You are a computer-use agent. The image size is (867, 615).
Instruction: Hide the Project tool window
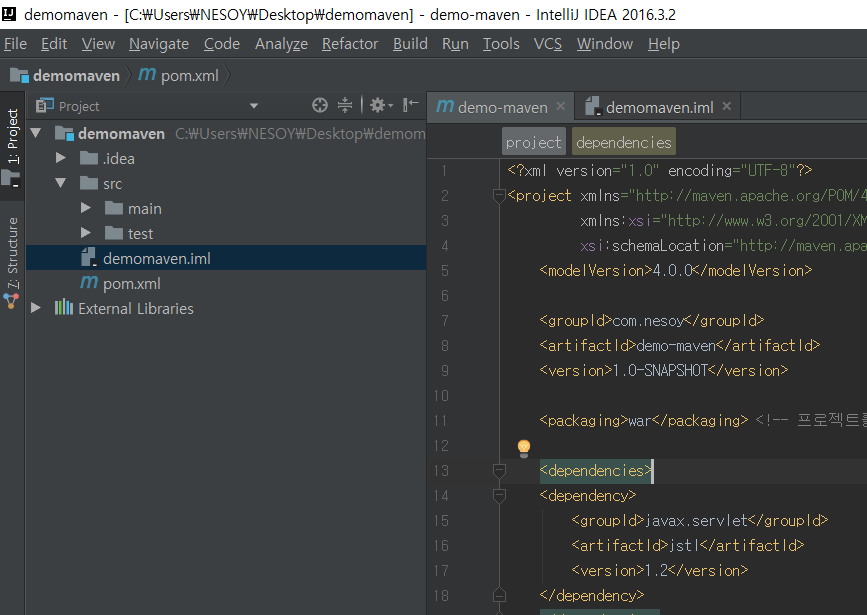click(410, 105)
